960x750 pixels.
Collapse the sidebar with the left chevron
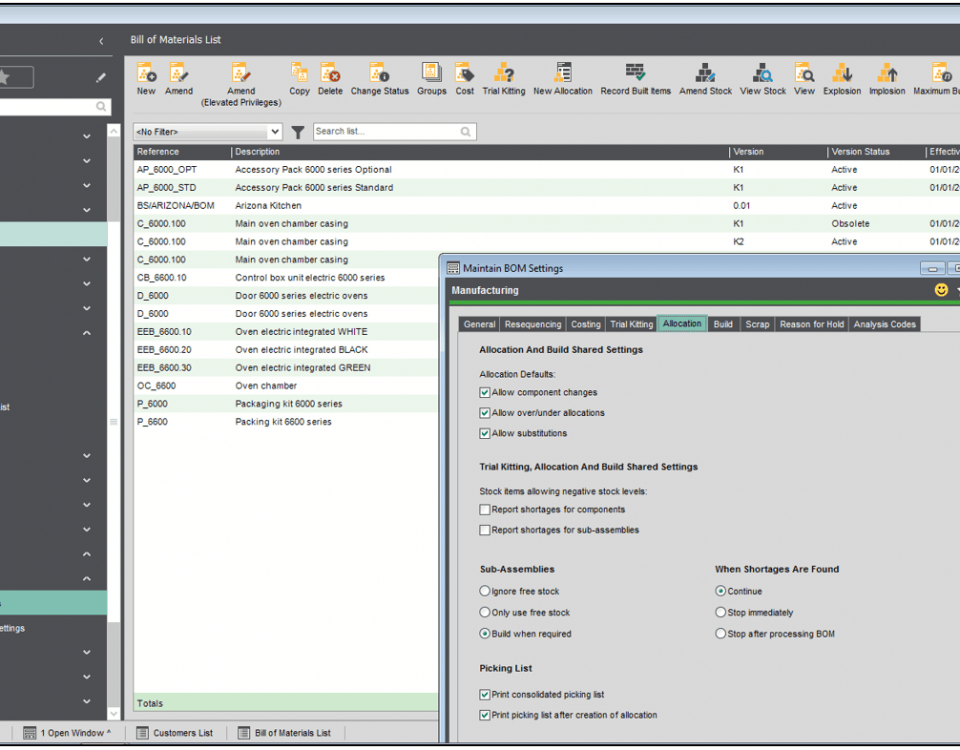click(101, 41)
